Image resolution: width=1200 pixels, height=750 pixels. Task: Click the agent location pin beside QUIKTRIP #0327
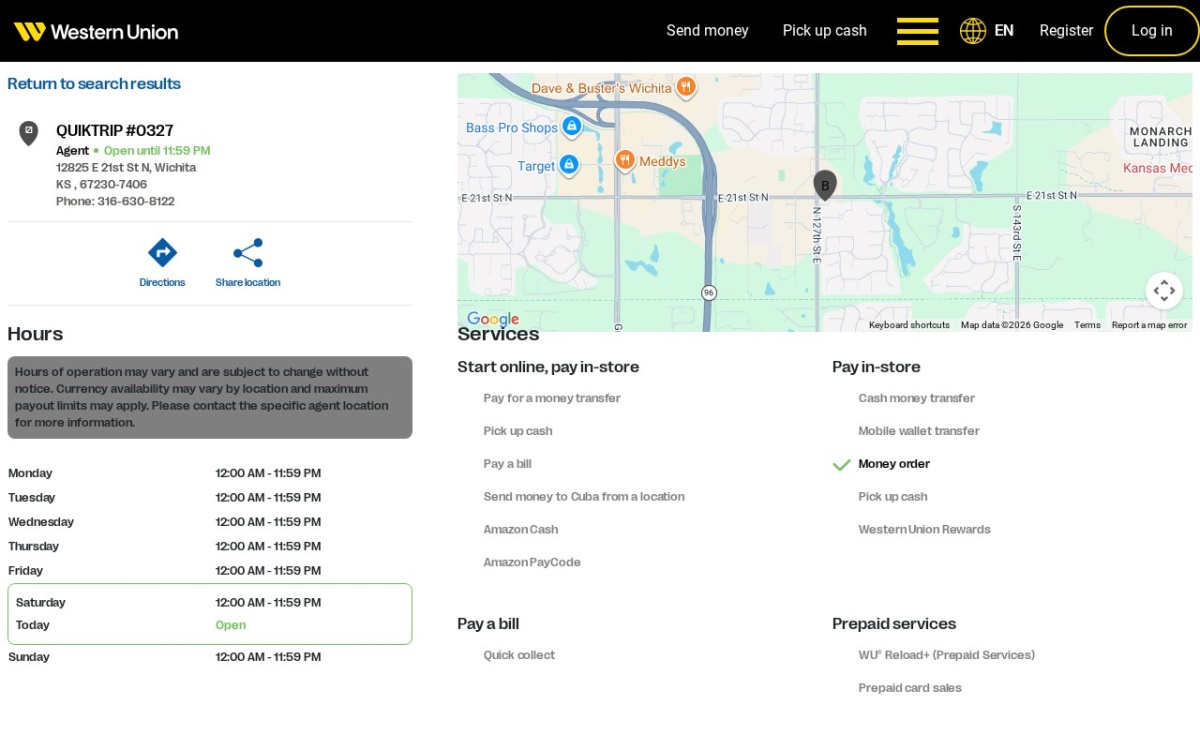coord(29,133)
